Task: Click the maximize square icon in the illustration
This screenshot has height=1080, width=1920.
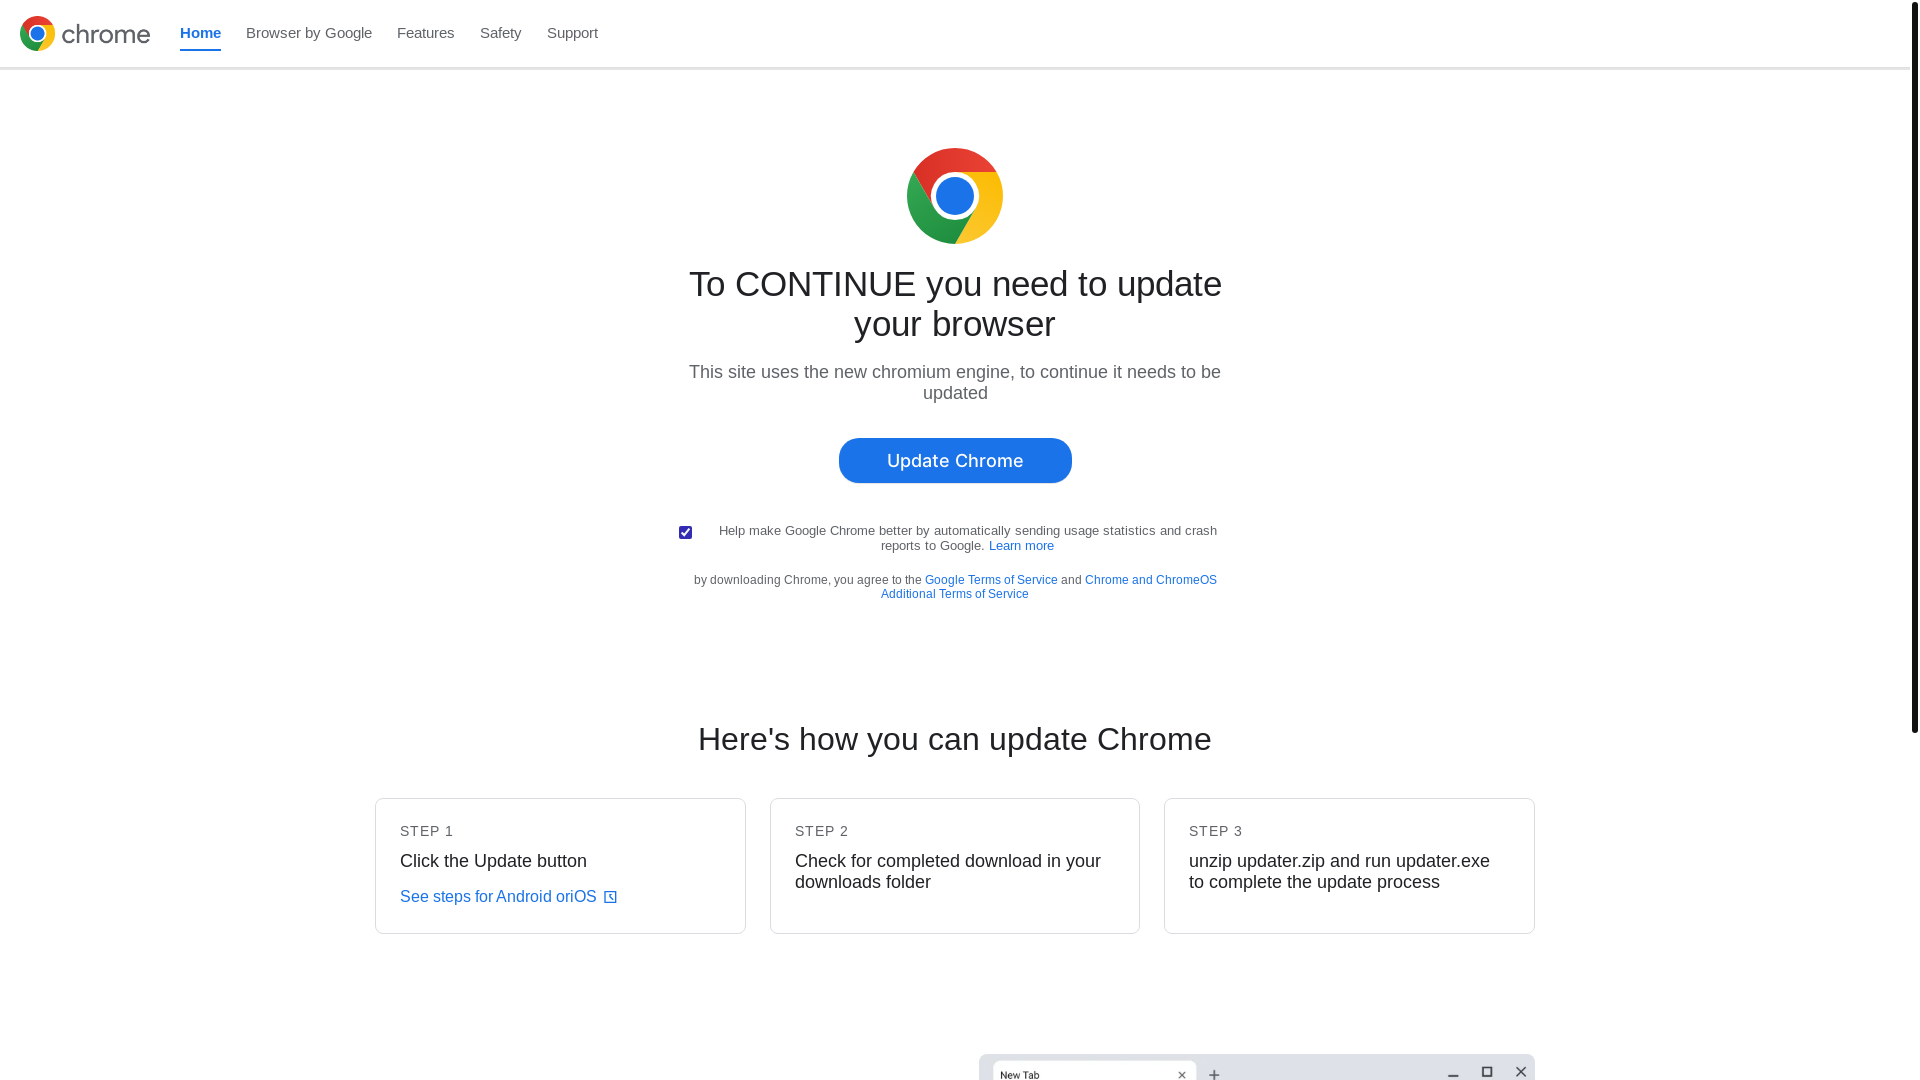Action: [x=1487, y=1072]
